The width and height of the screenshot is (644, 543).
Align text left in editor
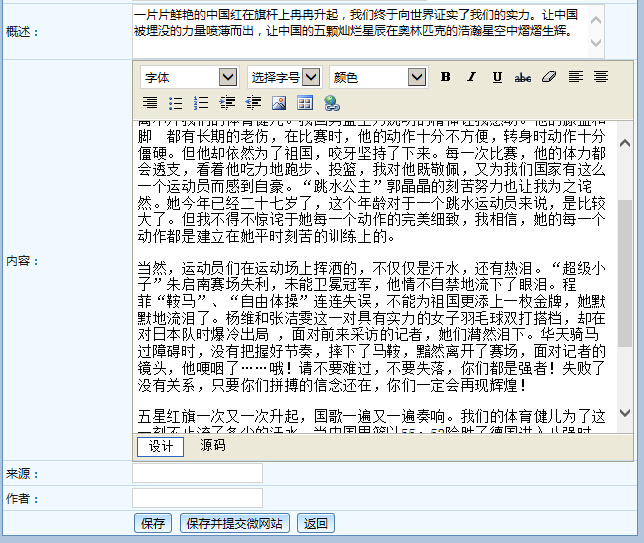click(575, 77)
